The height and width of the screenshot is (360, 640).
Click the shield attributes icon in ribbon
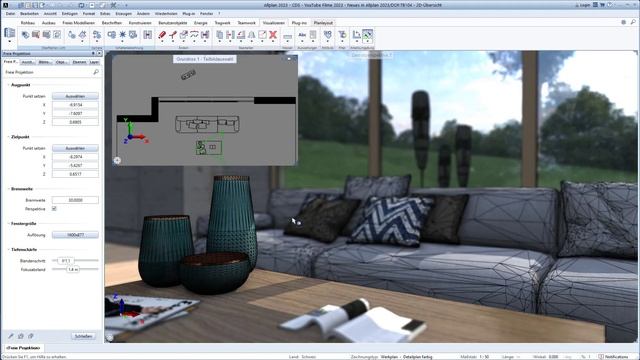[x=327, y=35]
